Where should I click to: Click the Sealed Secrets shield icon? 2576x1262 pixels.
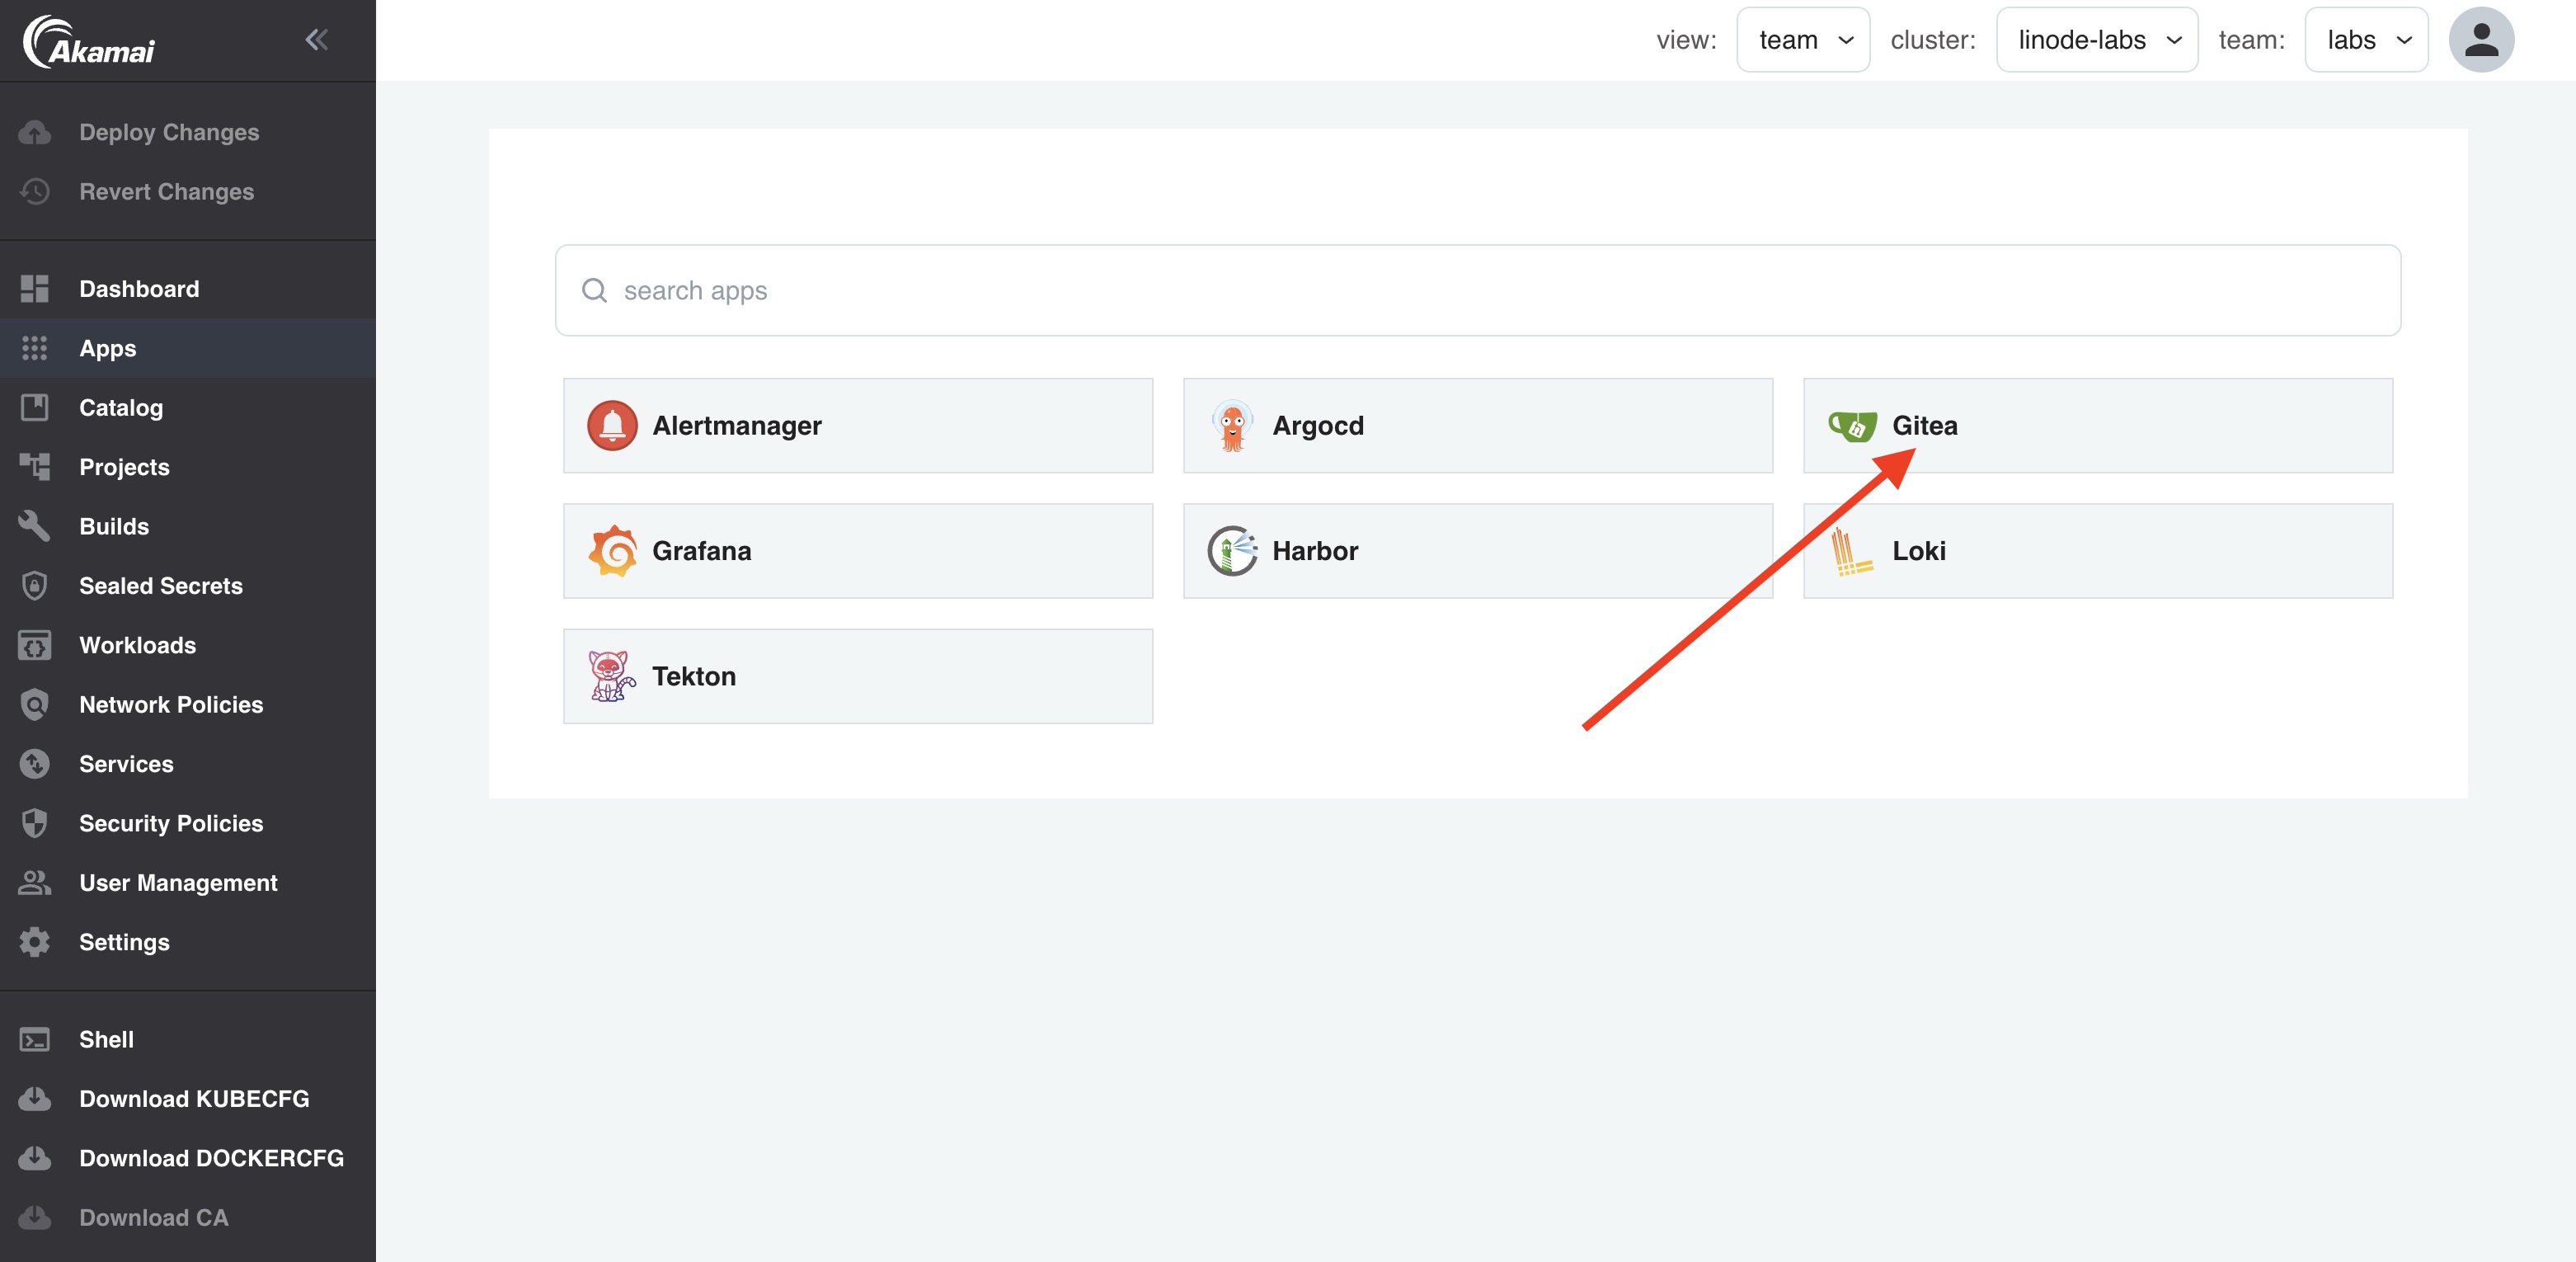click(x=35, y=586)
